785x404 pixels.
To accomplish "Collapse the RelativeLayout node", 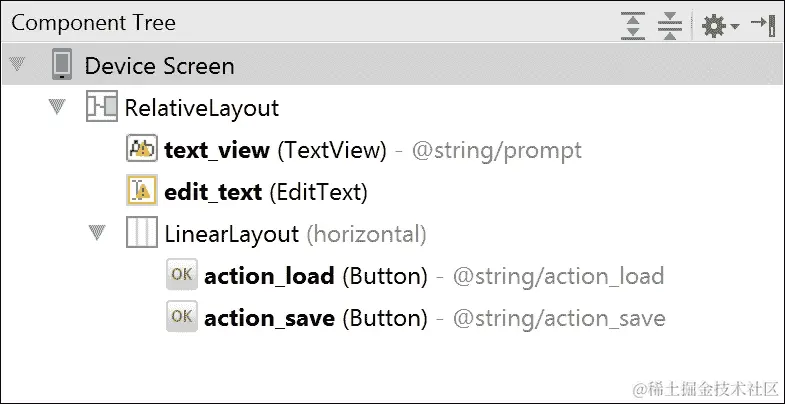I will point(57,107).
